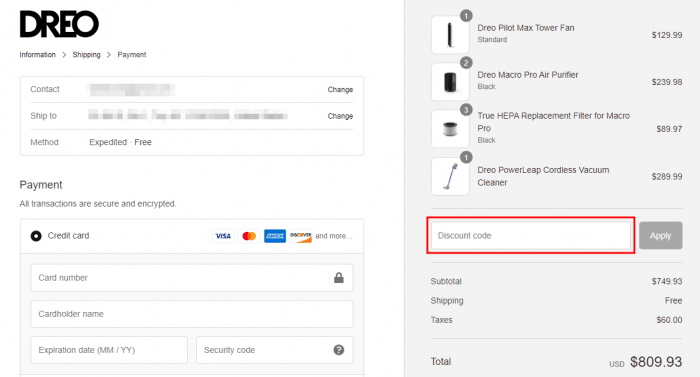Focus the Discount code field

531,235
